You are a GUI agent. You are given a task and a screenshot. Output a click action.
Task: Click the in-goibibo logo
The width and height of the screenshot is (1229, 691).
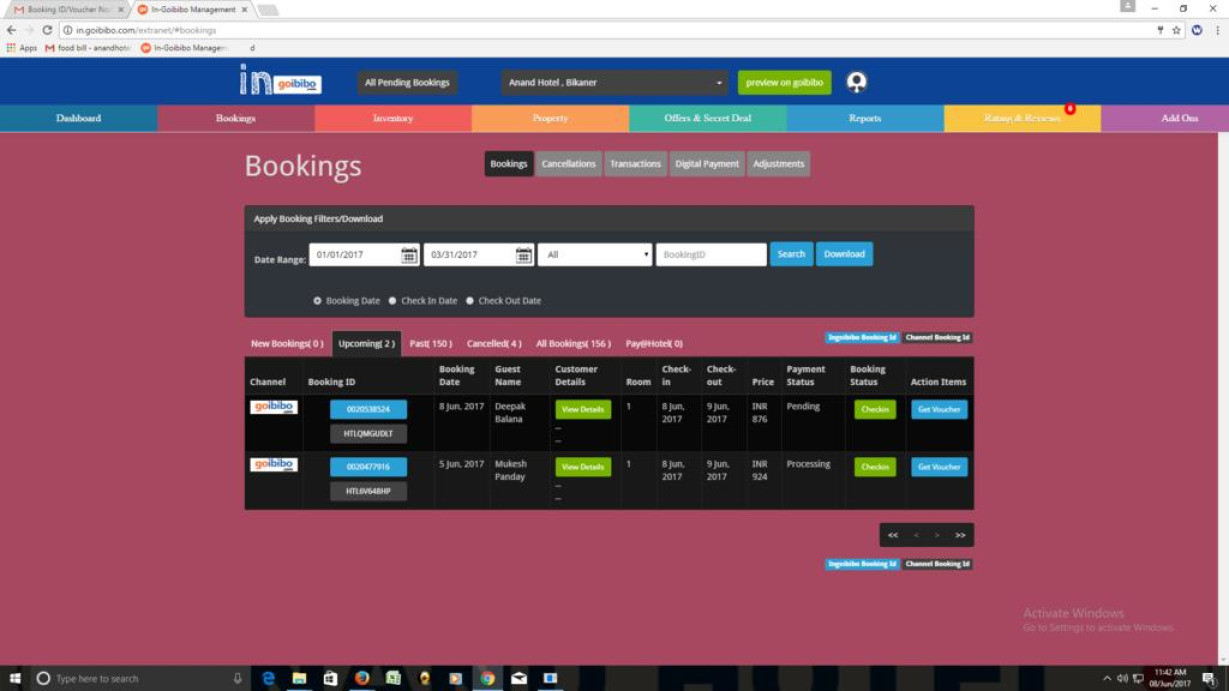pyautogui.click(x=281, y=81)
